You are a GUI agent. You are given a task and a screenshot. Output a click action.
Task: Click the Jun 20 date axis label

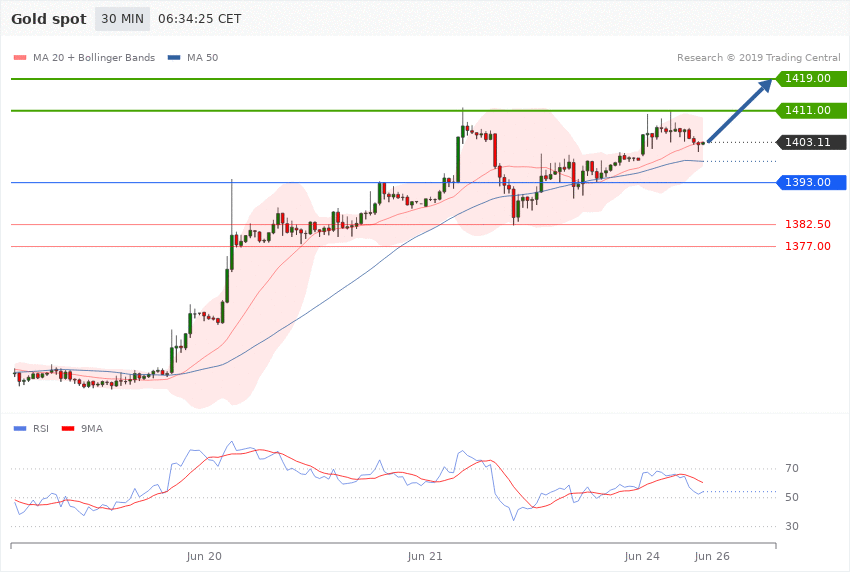(204, 556)
